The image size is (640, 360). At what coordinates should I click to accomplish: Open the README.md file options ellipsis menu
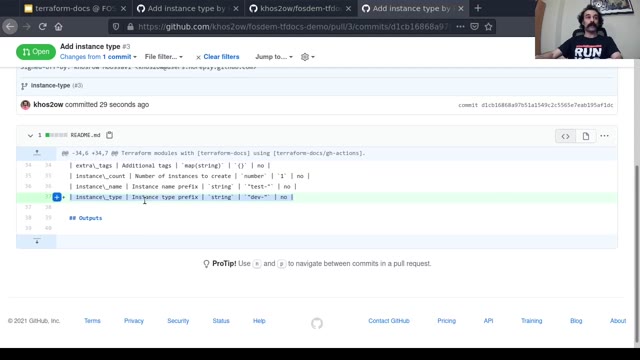(604, 136)
